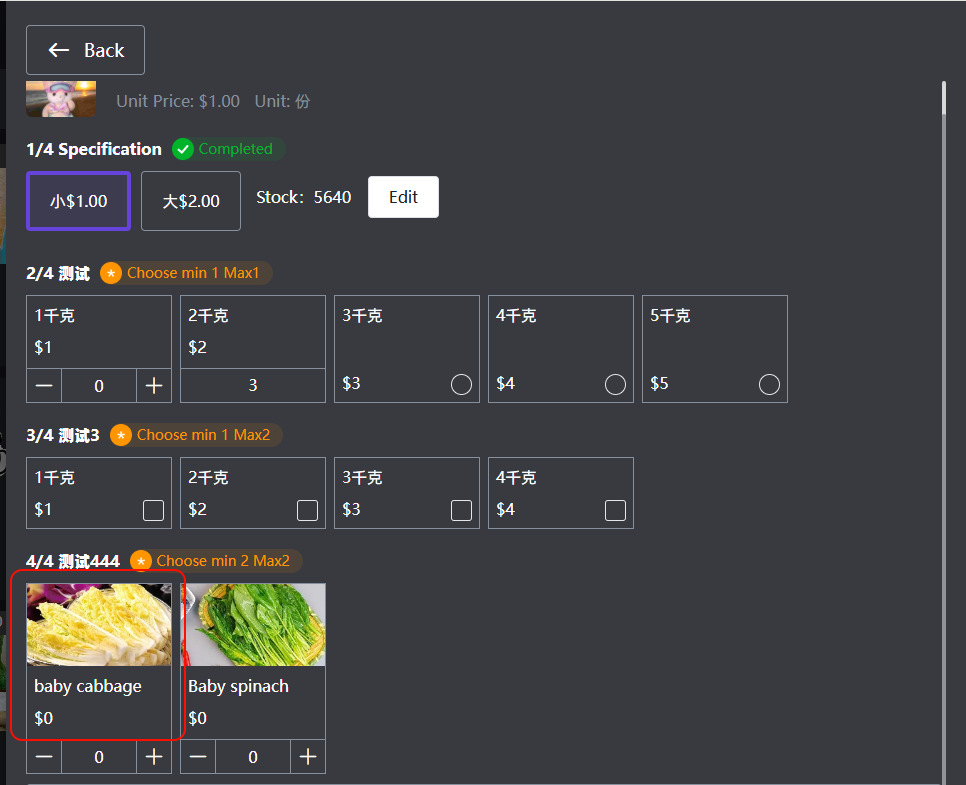Click the Baby spinach product image
The image size is (966, 785).
(x=253, y=625)
